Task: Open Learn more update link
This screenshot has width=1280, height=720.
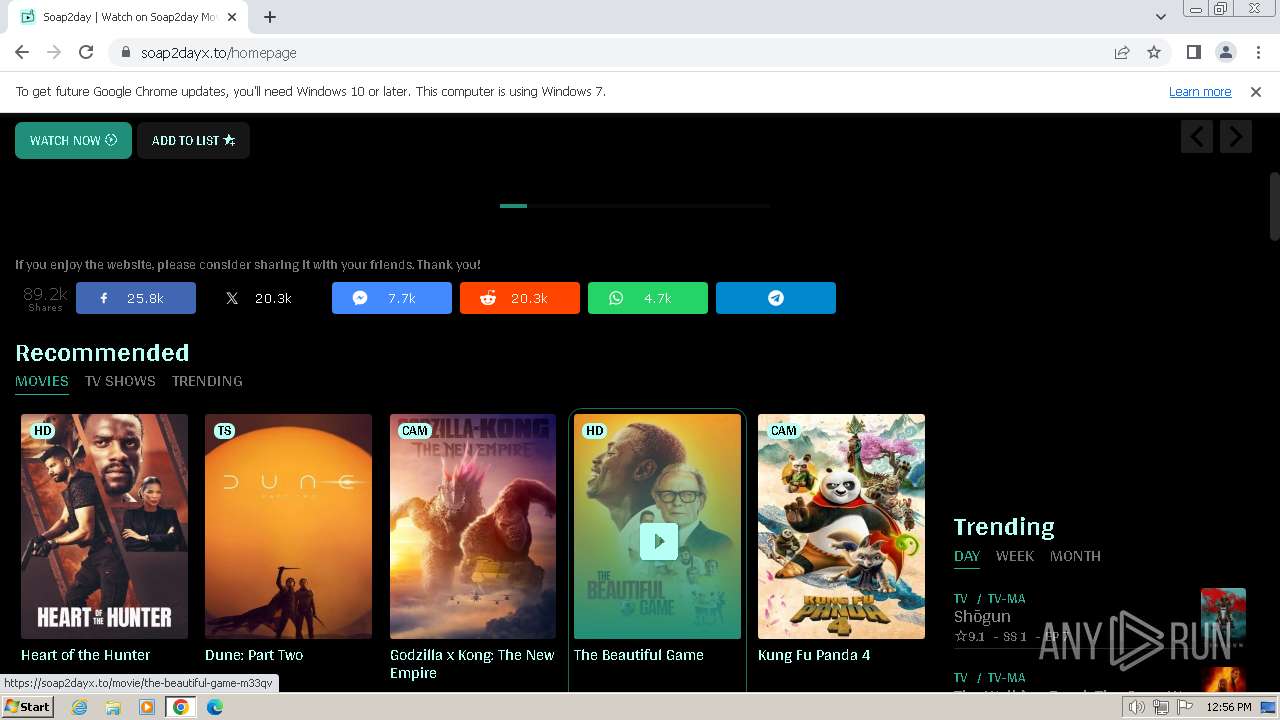Action: pos(1200,91)
